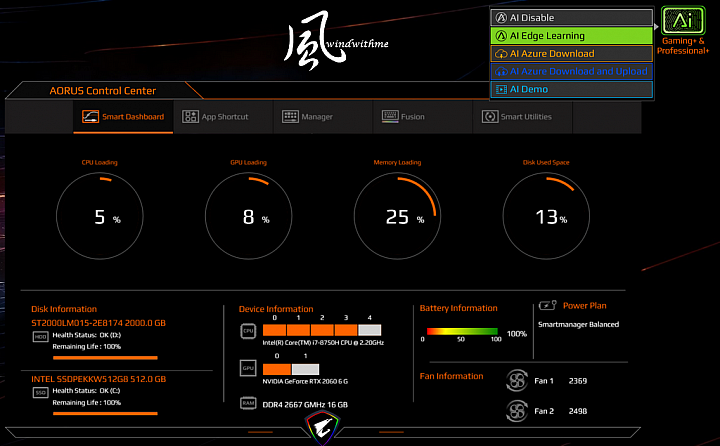Image resolution: width=720 pixels, height=446 pixels.
Task: Click Smartmanager Balanced power plan text
Action: pos(579,324)
